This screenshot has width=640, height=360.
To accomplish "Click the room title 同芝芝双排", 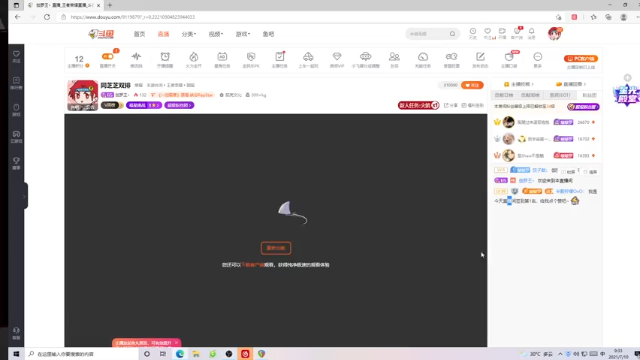I will [116, 85].
